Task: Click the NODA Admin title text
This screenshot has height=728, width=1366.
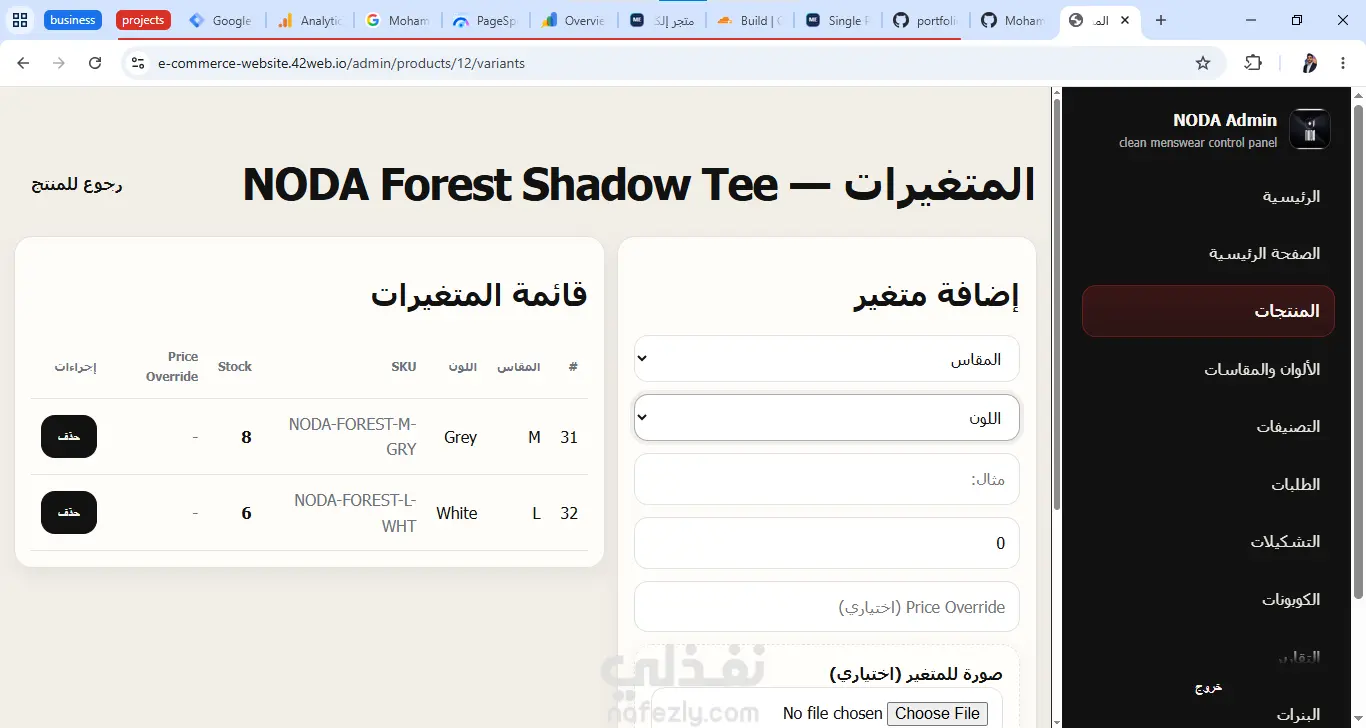Action: [x=1225, y=120]
